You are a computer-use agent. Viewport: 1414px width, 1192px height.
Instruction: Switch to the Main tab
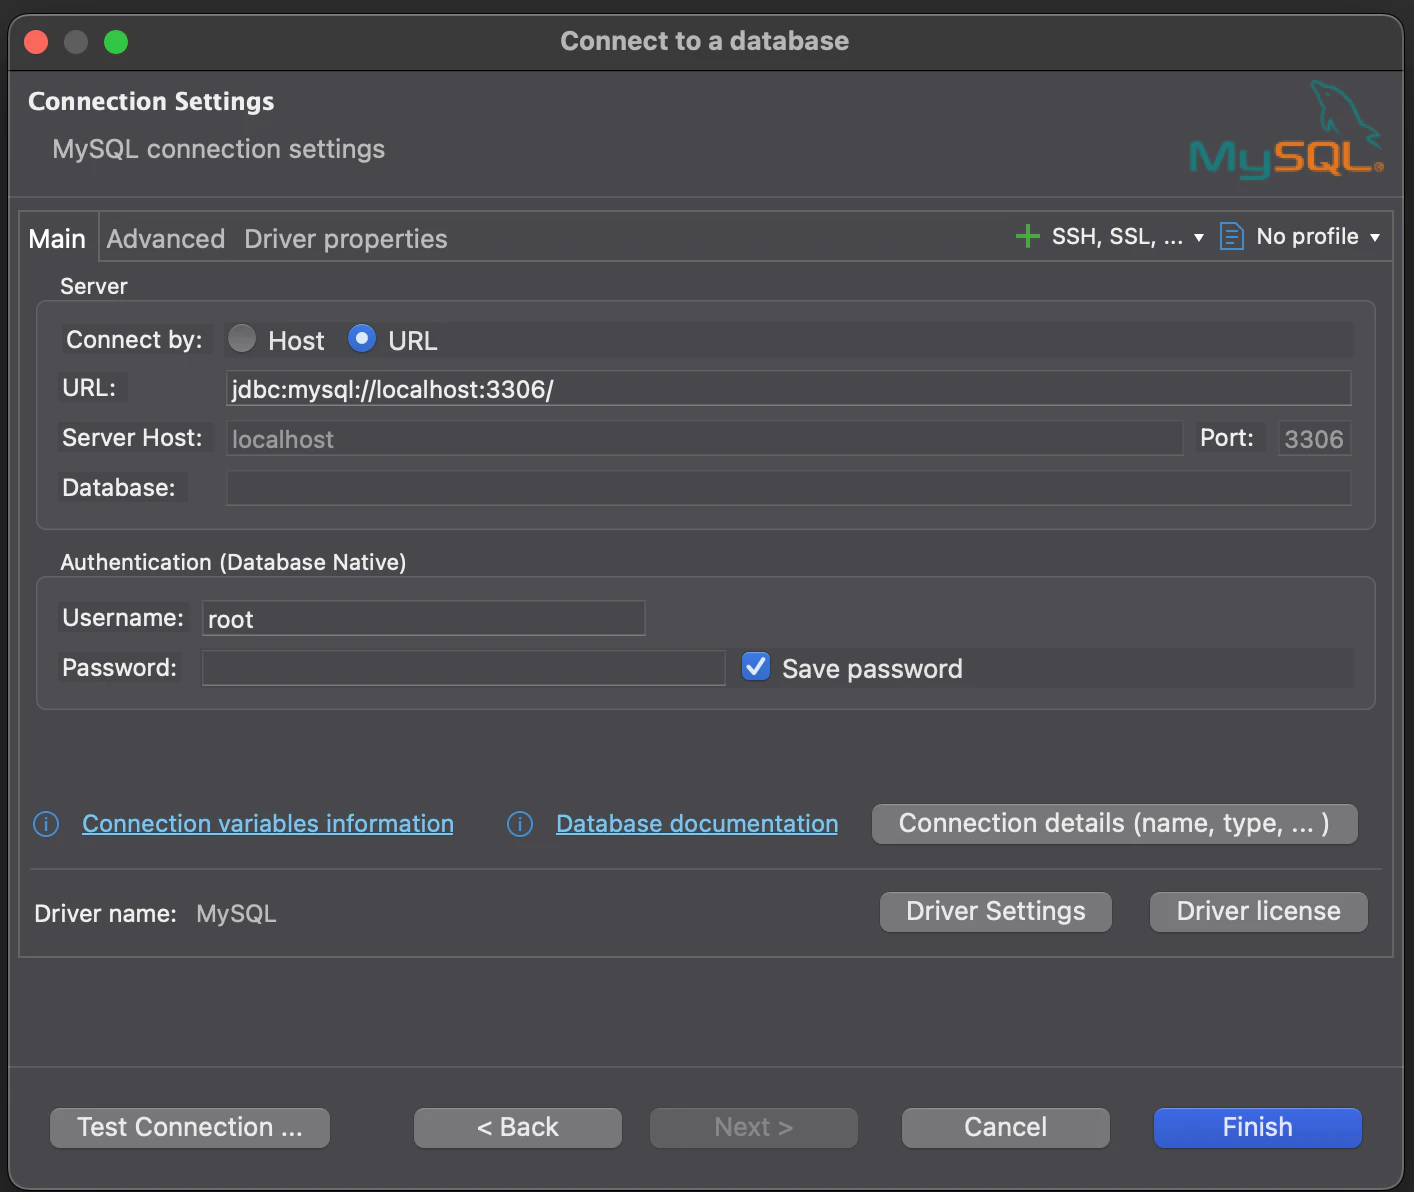[57, 239]
